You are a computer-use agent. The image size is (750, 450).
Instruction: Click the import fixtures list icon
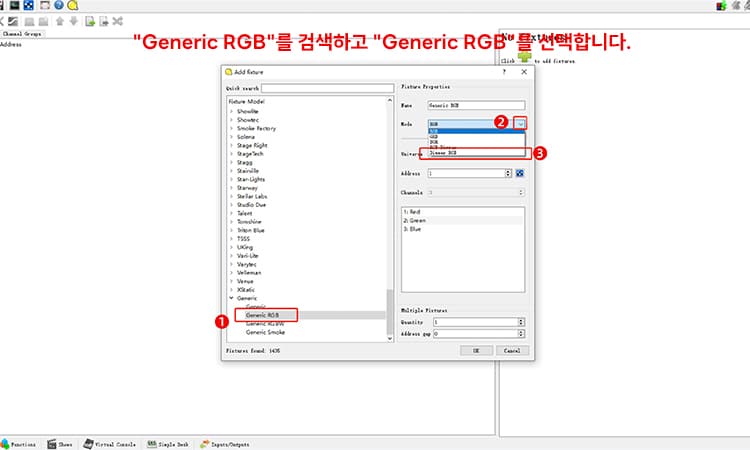pos(89,21)
